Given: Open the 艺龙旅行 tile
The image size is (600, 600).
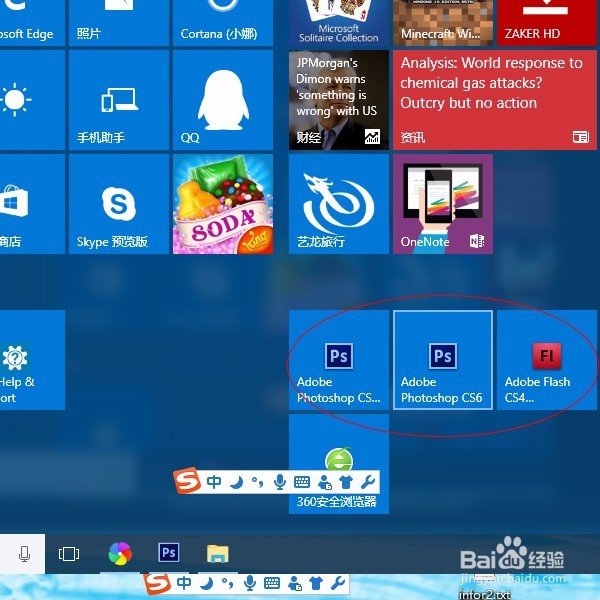Looking at the screenshot, I should [339, 204].
